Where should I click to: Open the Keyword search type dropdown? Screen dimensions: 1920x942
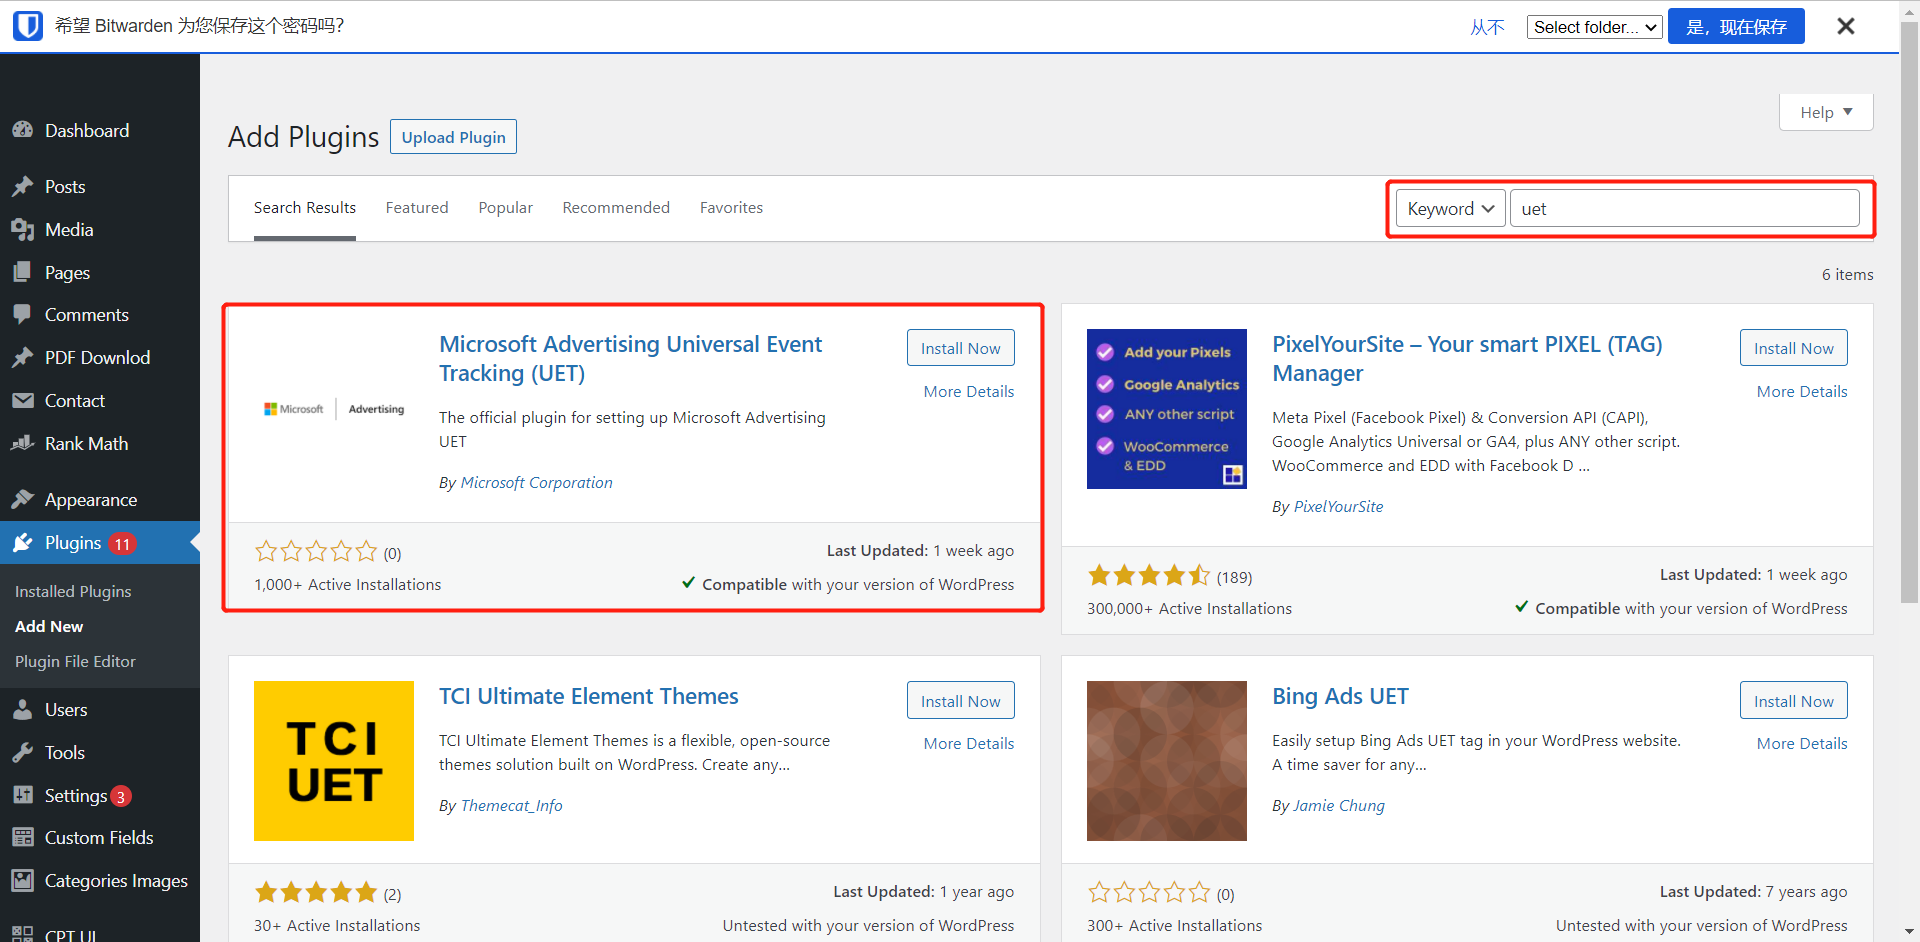point(1450,208)
